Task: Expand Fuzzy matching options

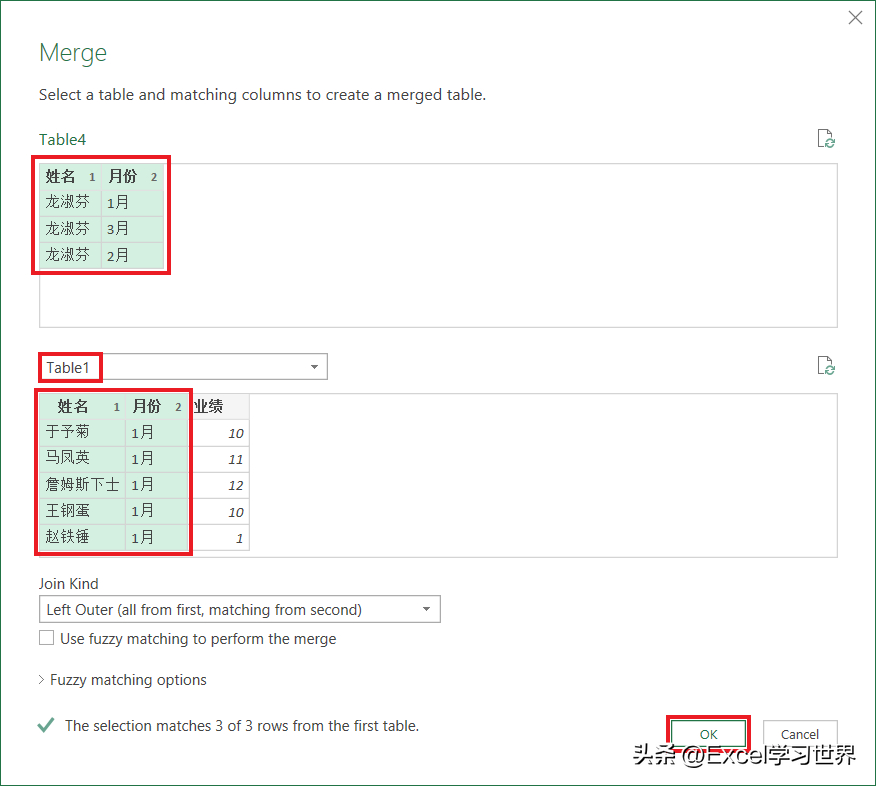Action: 123,680
